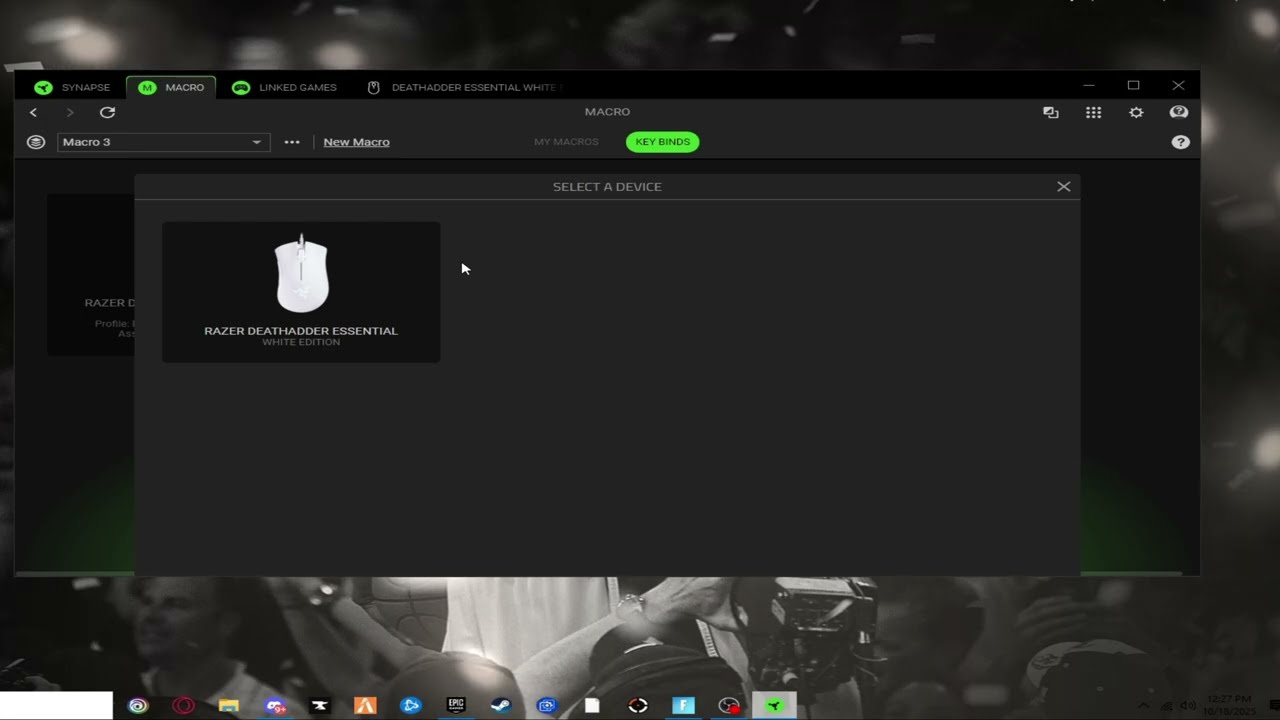Click the green Razer Synapse logo icon
This screenshot has width=1280, height=720.
point(43,87)
